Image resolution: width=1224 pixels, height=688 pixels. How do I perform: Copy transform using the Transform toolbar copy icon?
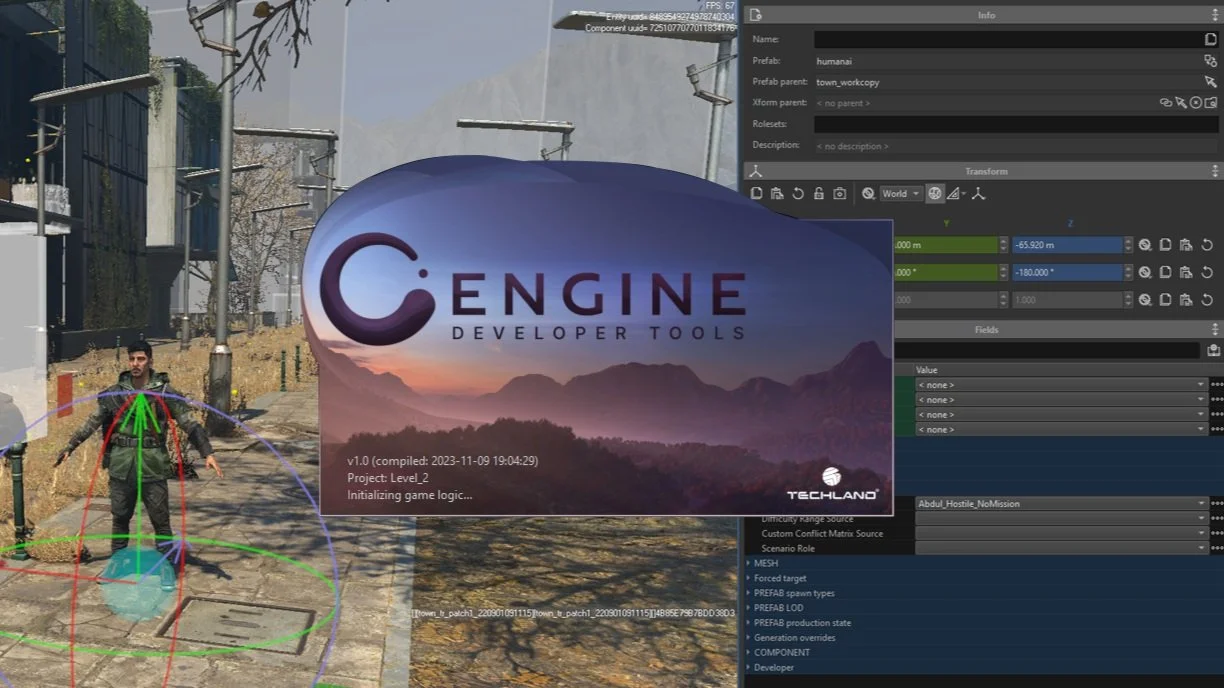pyautogui.click(x=757, y=194)
